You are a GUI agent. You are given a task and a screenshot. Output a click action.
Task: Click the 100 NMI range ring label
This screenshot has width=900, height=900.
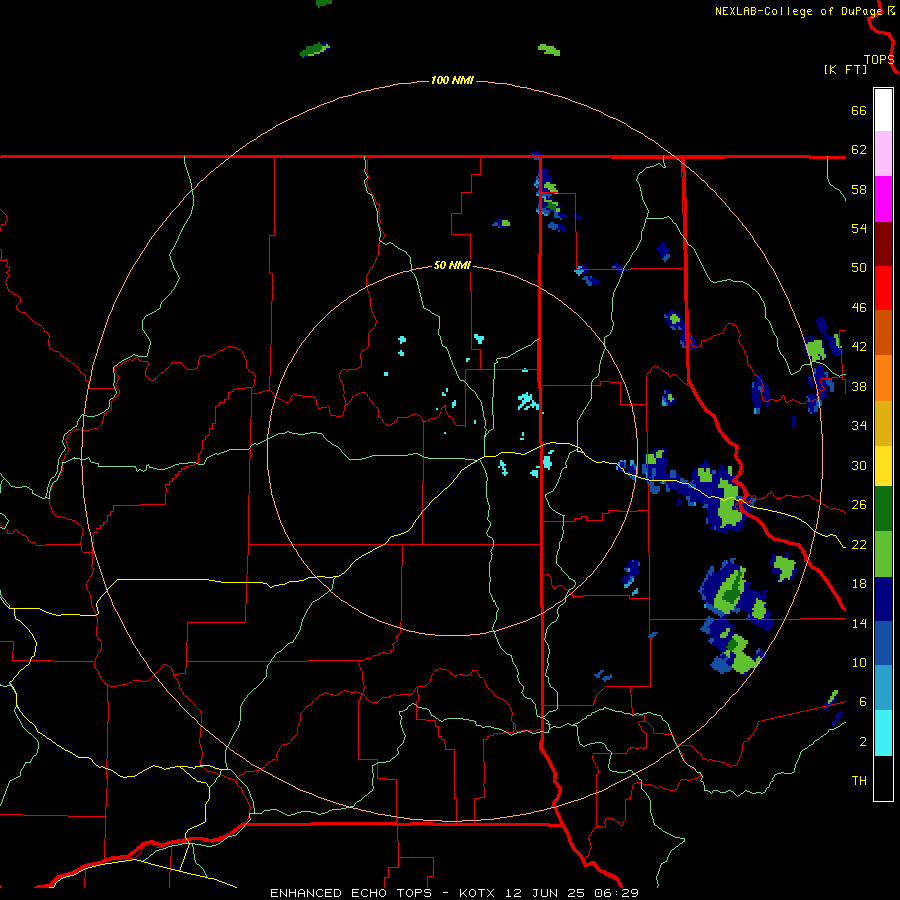(452, 80)
